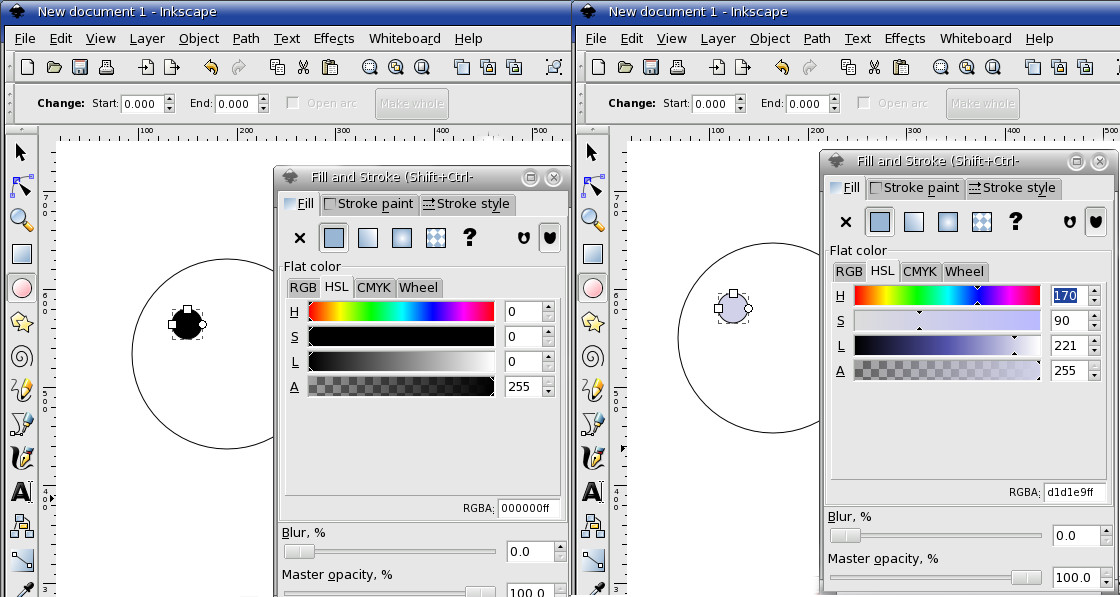
Task: Choose Pattern paint in right Fill dialog
Action: pyautogui.click(x=982, y=222)
